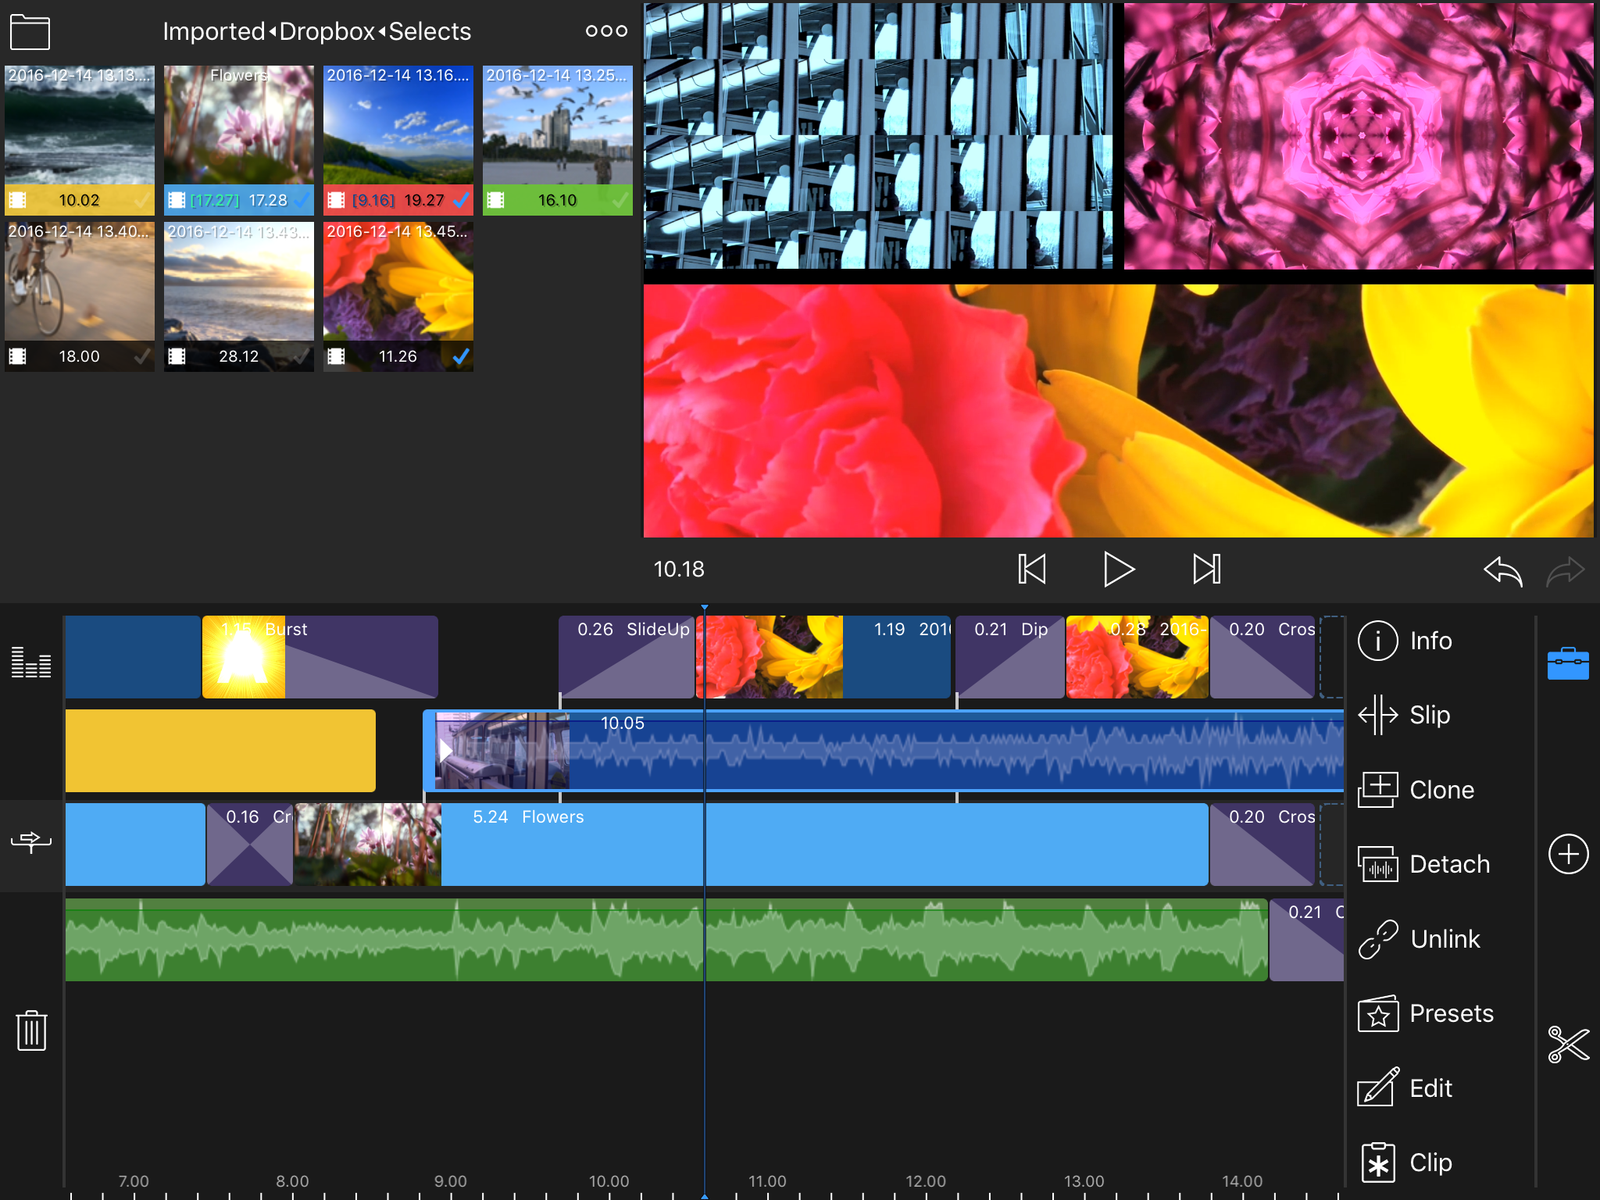This screenshot has height=1200, width=1600.
Task: Click the 10.18 timecode display
Action: click(679, 569)
